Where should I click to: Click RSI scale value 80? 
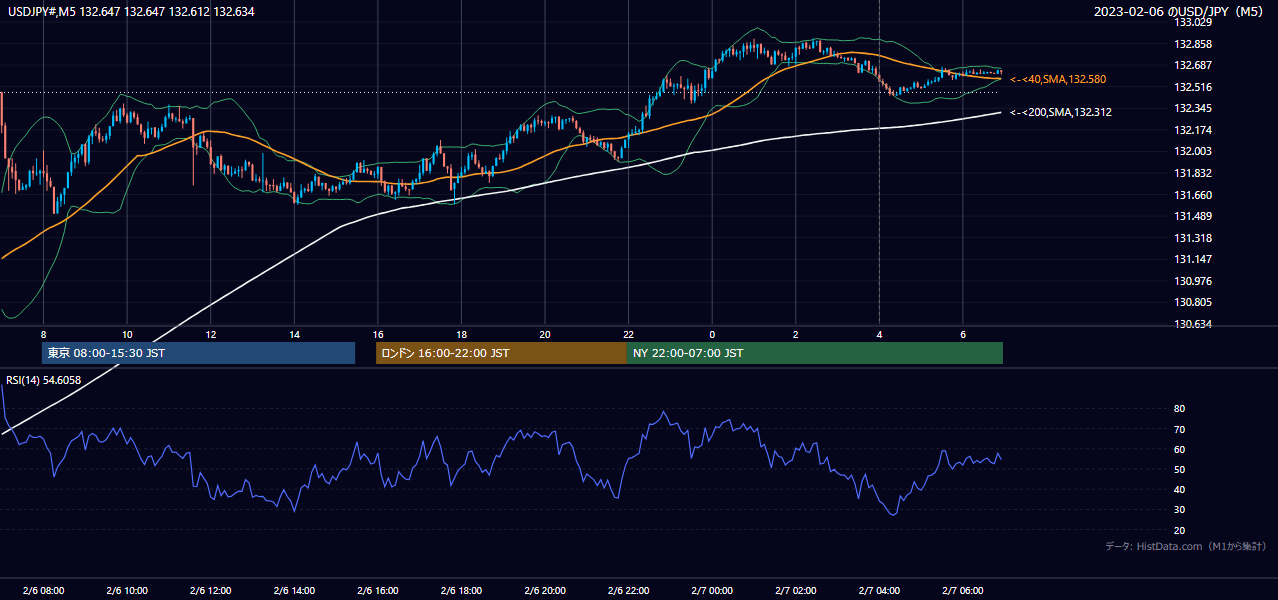pyautogui.click(x=1179, y=409)
